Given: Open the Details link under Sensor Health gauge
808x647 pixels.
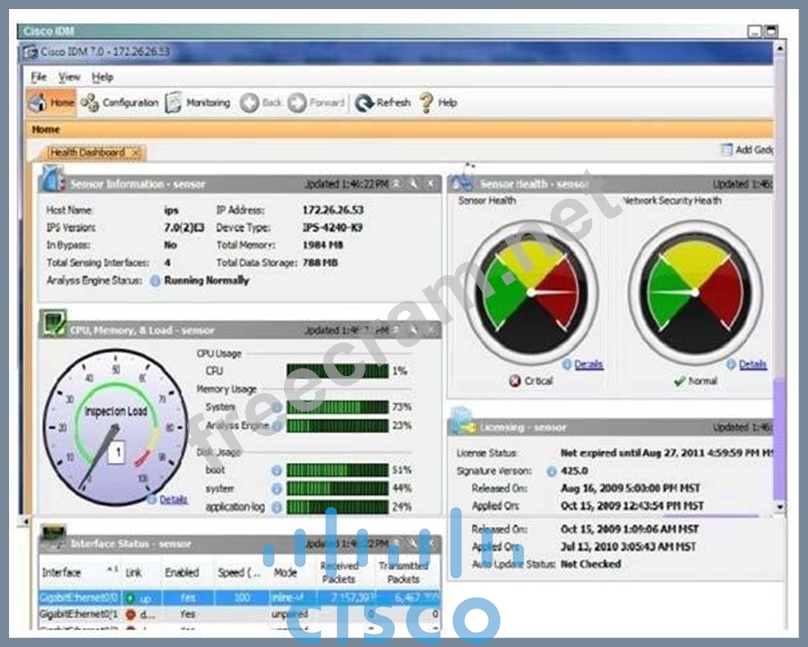Looking at the screenshot, I should coord(588,365).
